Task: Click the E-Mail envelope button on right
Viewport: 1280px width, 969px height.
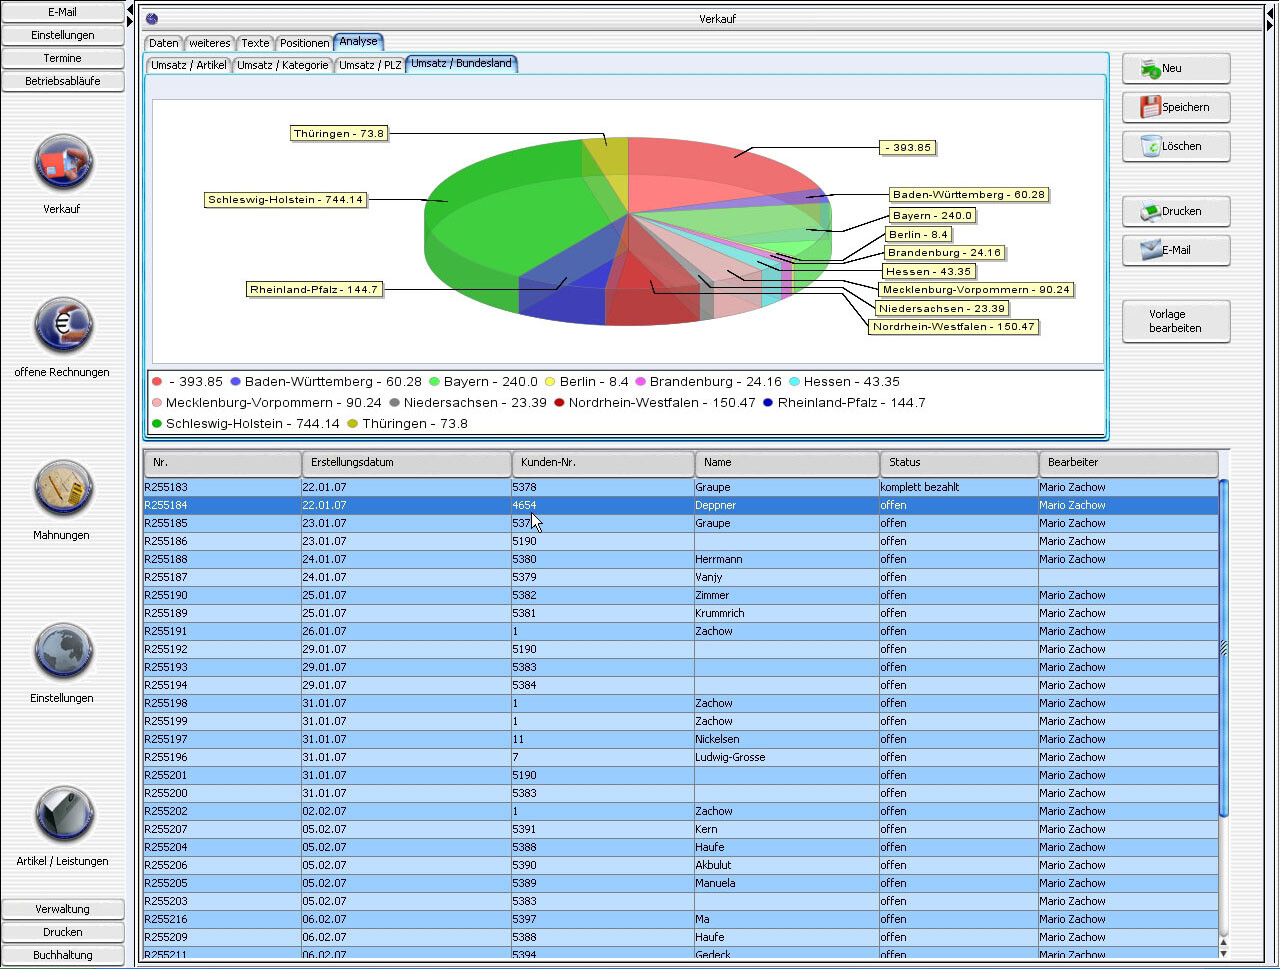Action: coord(1176,250)
